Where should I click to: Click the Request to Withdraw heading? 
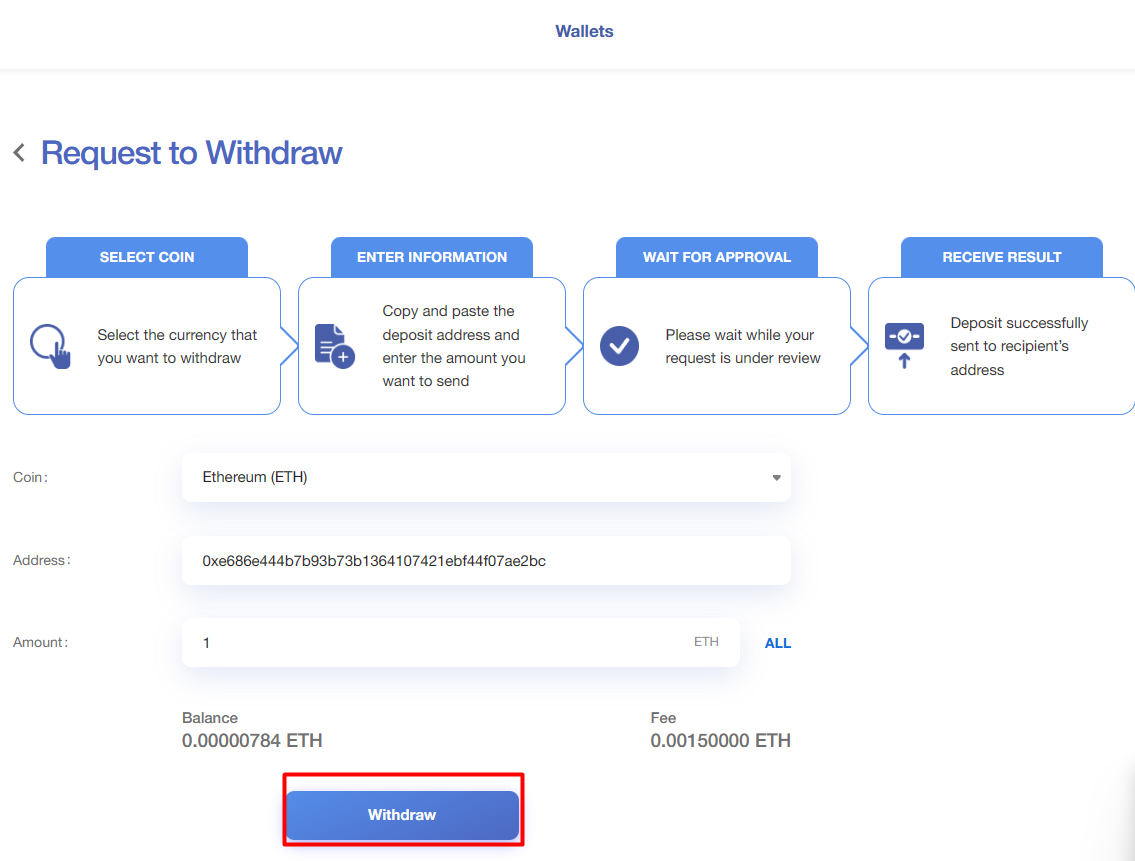coord(191,153)
